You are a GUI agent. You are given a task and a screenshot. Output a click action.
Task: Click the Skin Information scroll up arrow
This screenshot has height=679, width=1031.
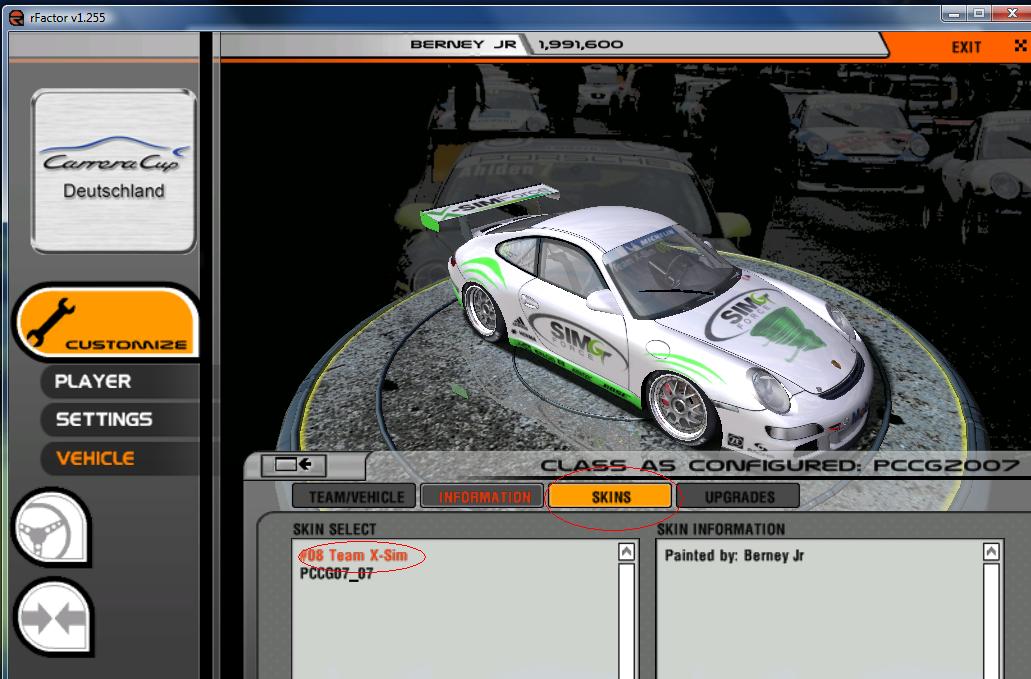click(x=992, y=551)
